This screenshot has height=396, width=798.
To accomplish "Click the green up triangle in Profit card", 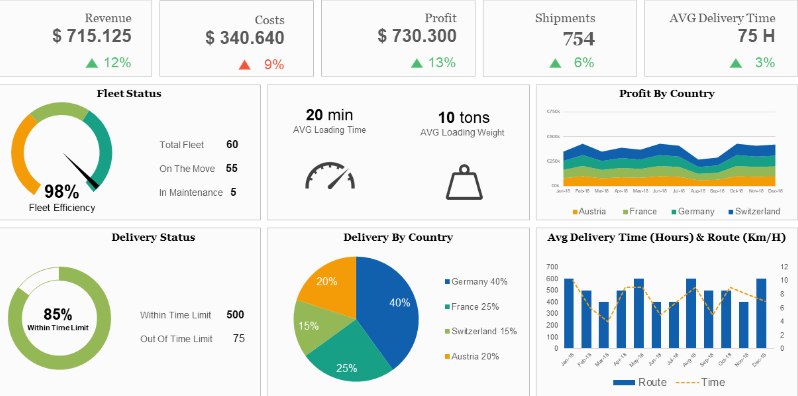I will [417, 63].
